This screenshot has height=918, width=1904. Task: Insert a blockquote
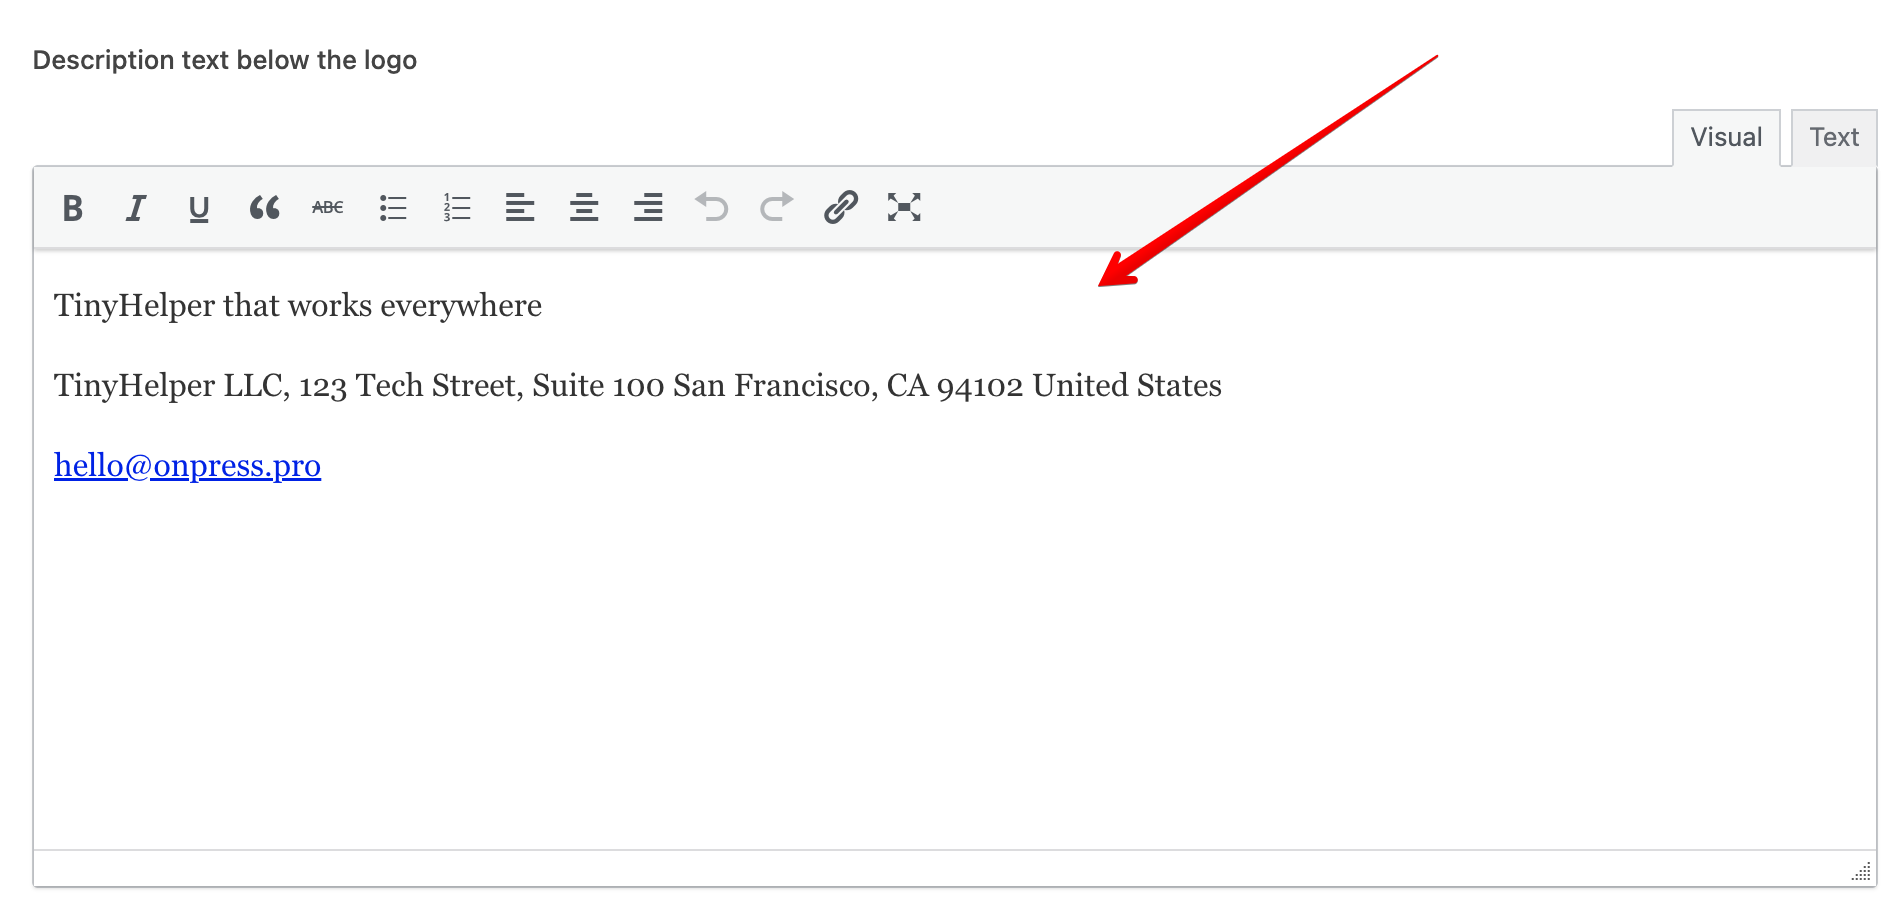264,208
